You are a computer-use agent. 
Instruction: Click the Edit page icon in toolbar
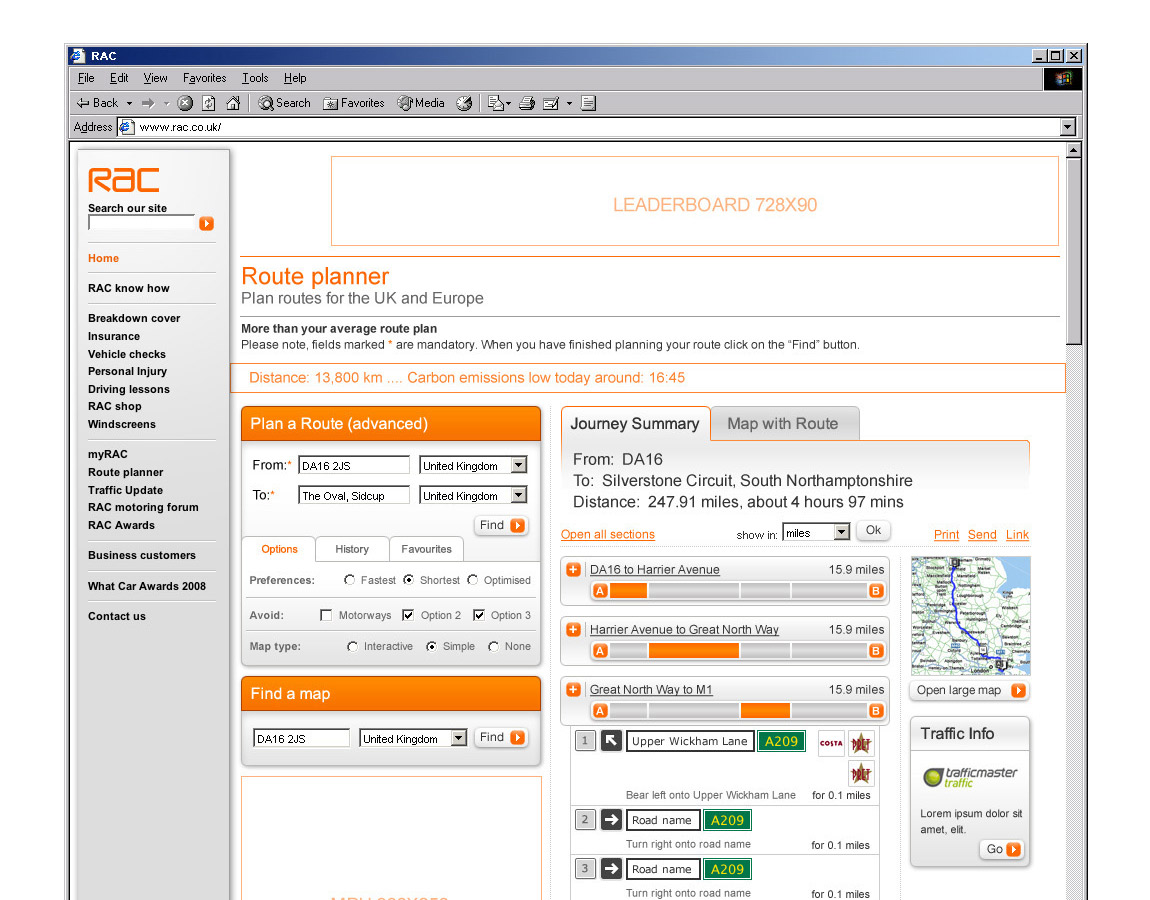[x=551, y=103]
